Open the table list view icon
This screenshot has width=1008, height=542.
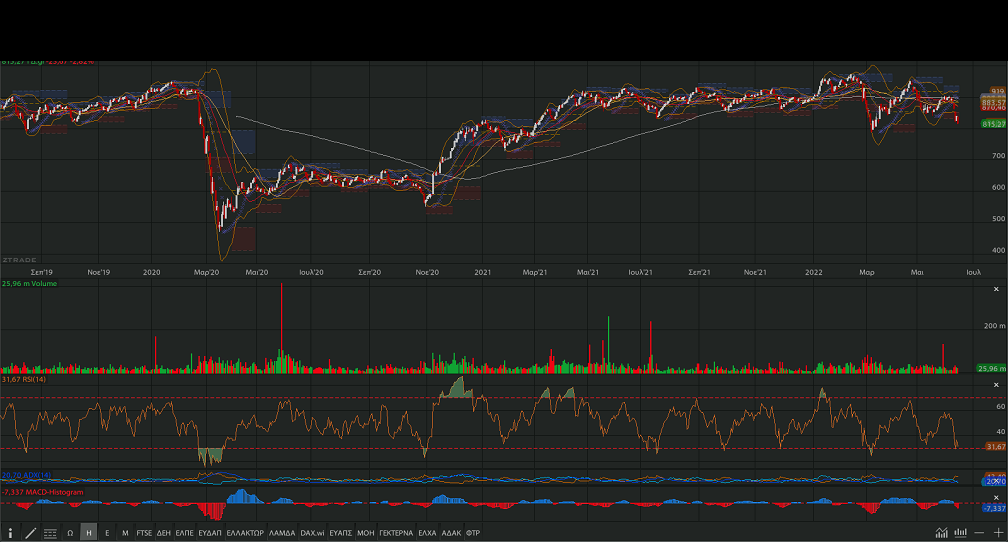(50, 533)
